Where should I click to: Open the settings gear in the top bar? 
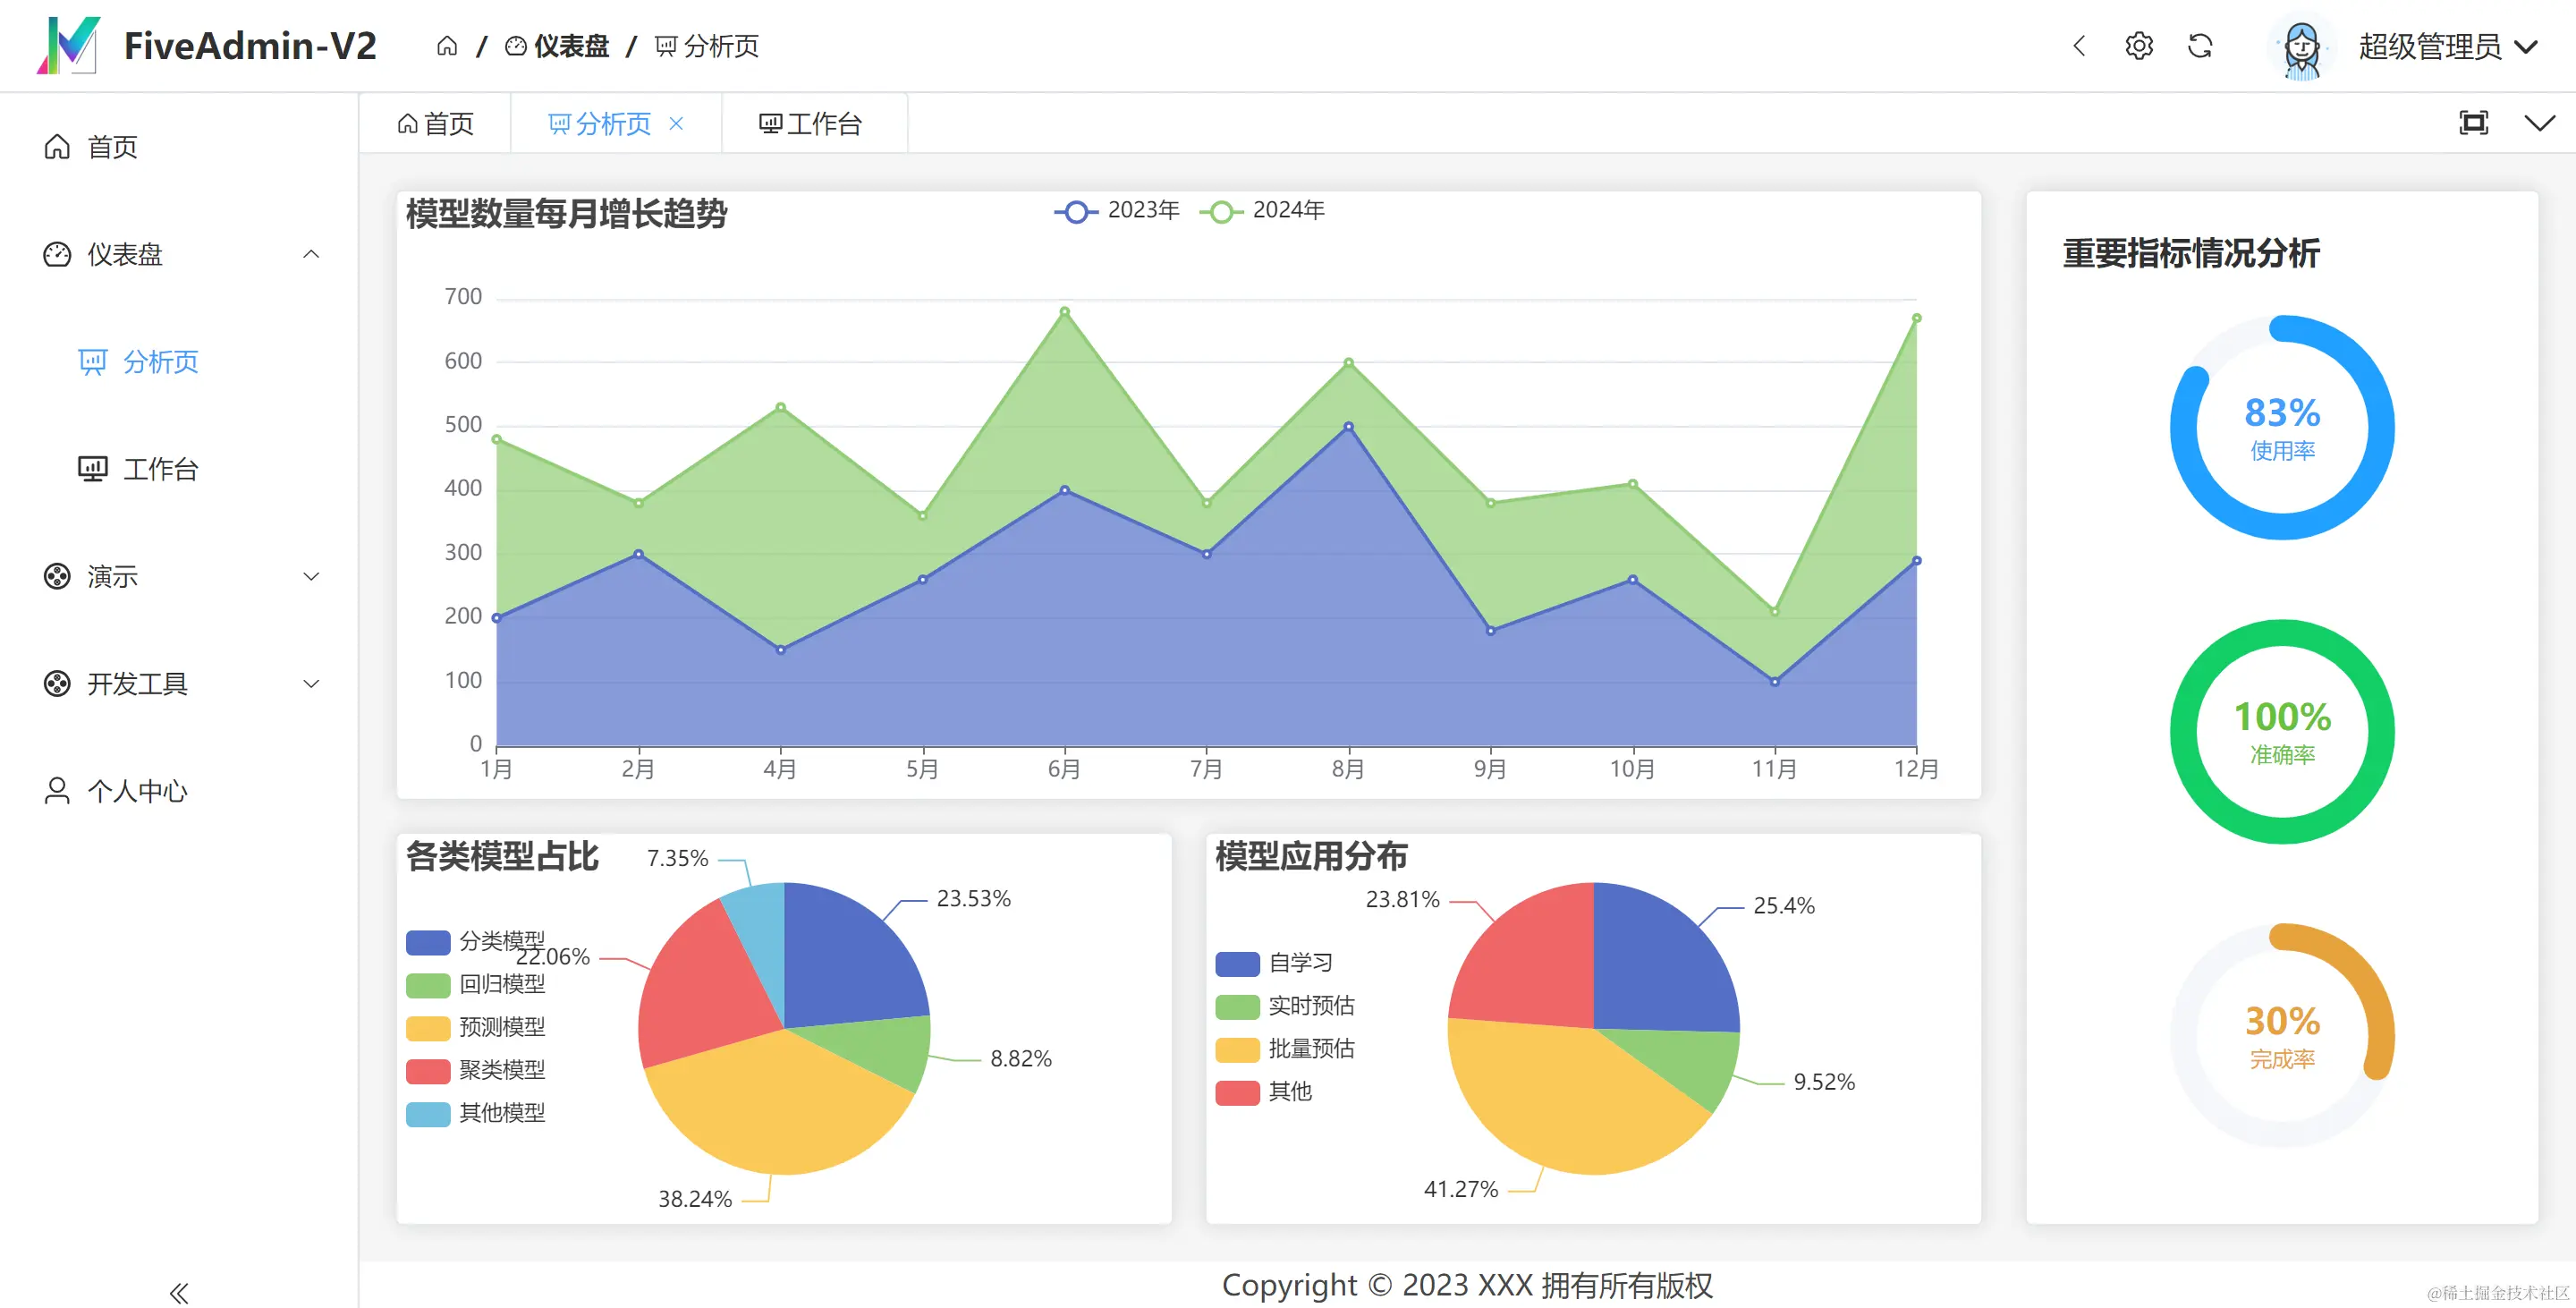[2139, 46]
